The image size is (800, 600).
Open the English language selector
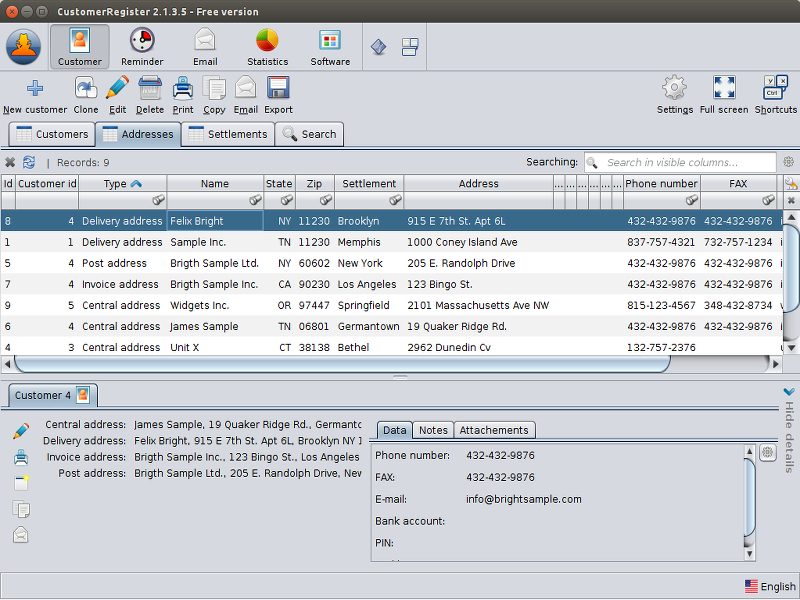(x=770, y=587)
